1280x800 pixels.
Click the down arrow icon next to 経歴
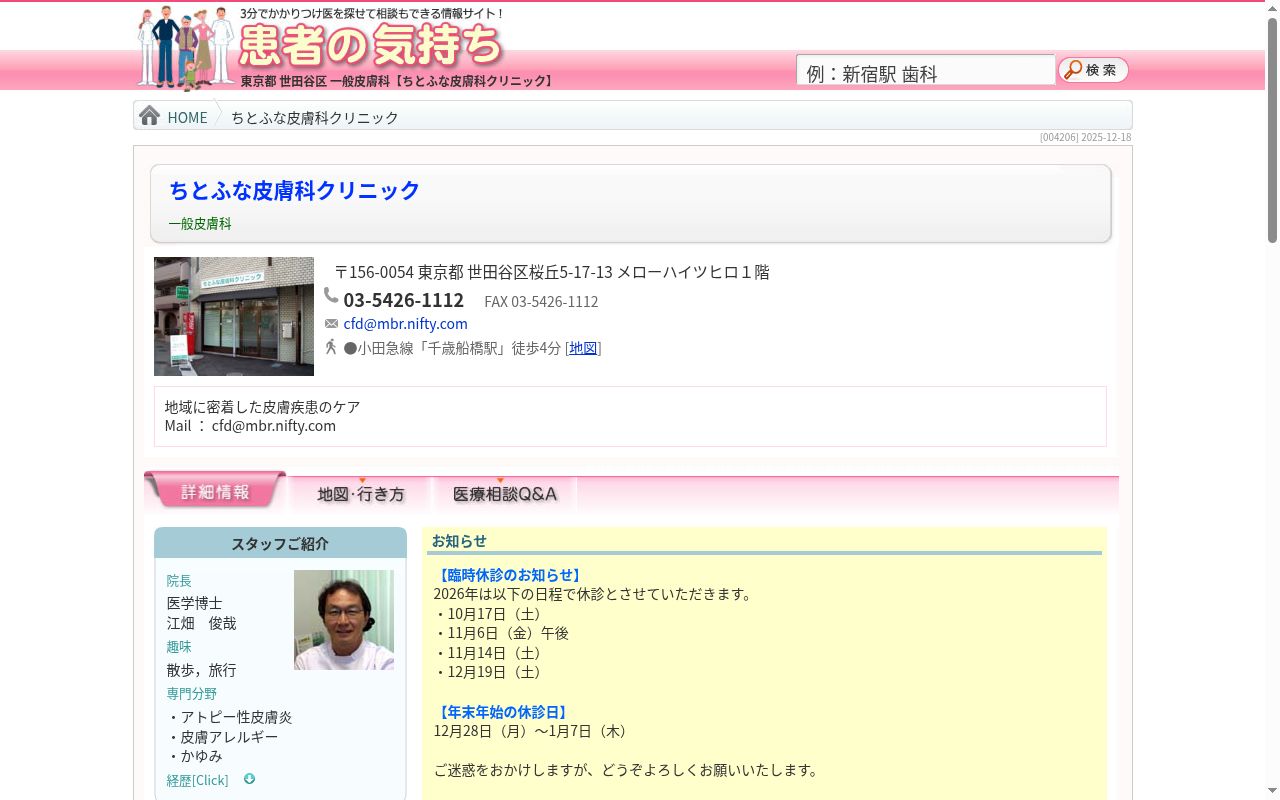pyautogui.click(x=250, y=779)
